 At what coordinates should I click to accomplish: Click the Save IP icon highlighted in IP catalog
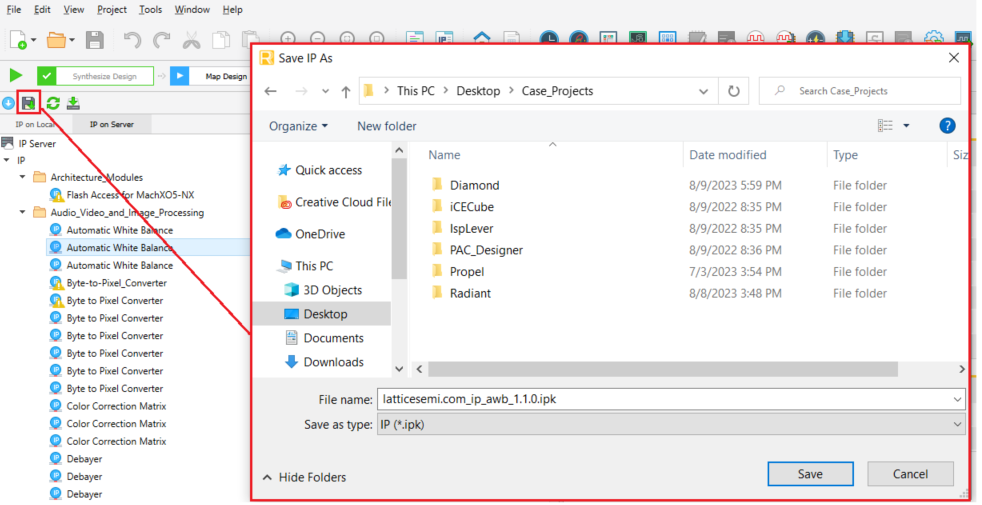(28, 103)
